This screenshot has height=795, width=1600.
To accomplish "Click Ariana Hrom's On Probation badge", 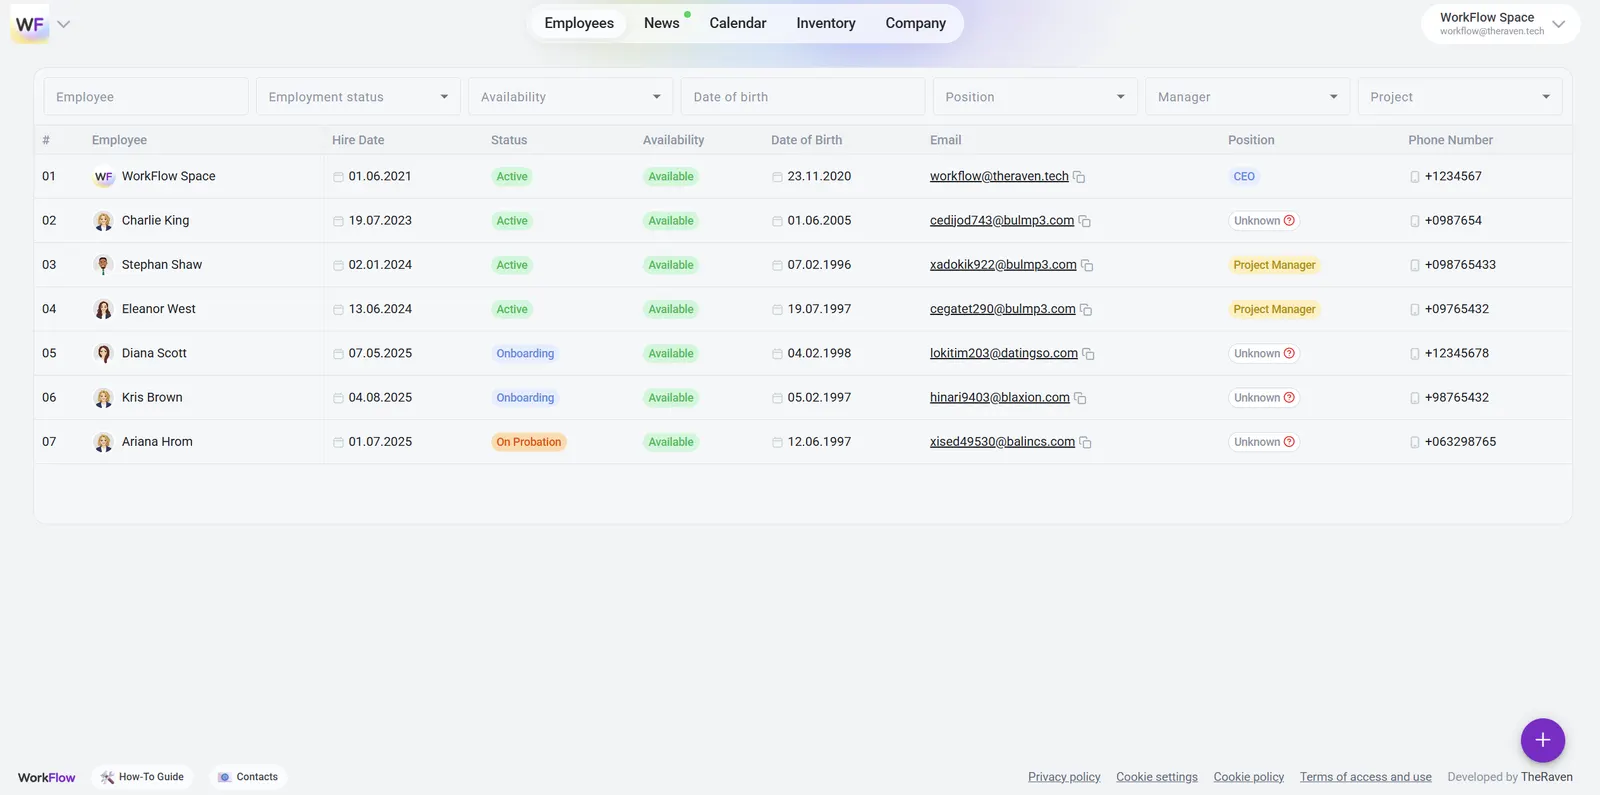I will point(529,442).
